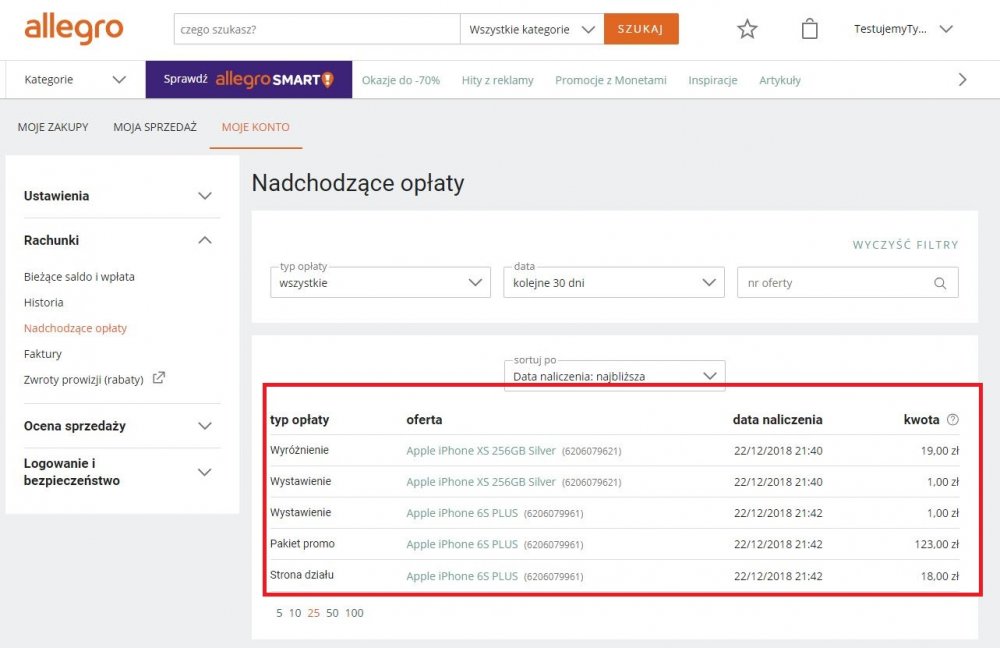
Task: Open the Wszystkie kategorie dropdown
Action: point(532,29)
